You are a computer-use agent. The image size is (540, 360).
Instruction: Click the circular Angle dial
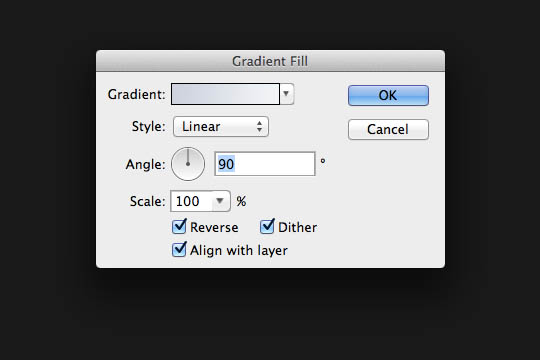pos(188,164)
